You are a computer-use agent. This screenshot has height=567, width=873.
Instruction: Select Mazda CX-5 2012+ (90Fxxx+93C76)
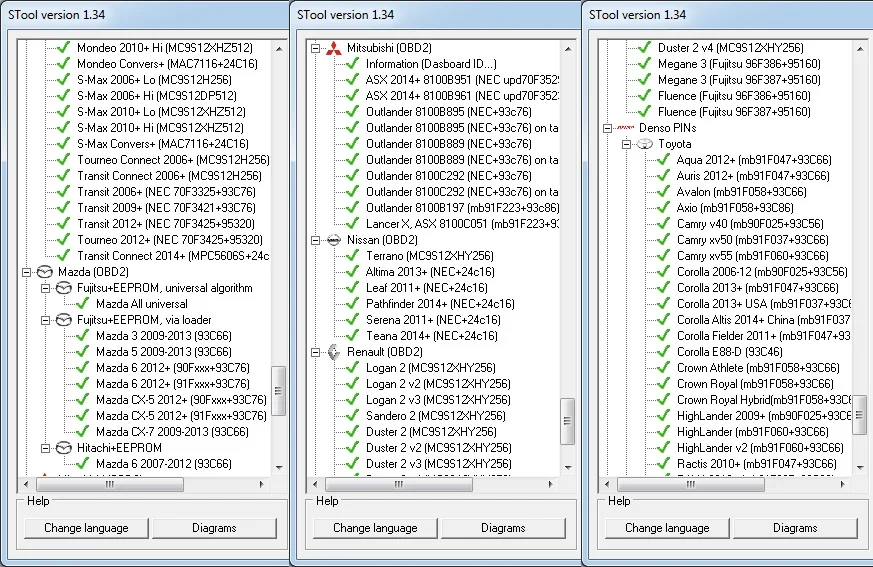pyautogui.click(x=181, y=400)
